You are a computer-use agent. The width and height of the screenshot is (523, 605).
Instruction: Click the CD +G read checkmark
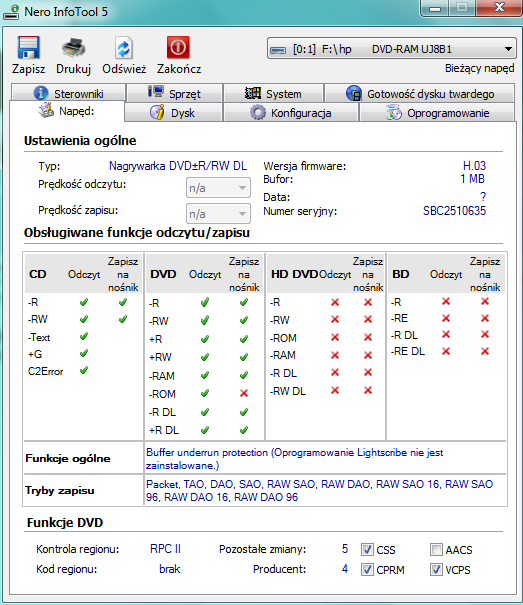(84, 353)
